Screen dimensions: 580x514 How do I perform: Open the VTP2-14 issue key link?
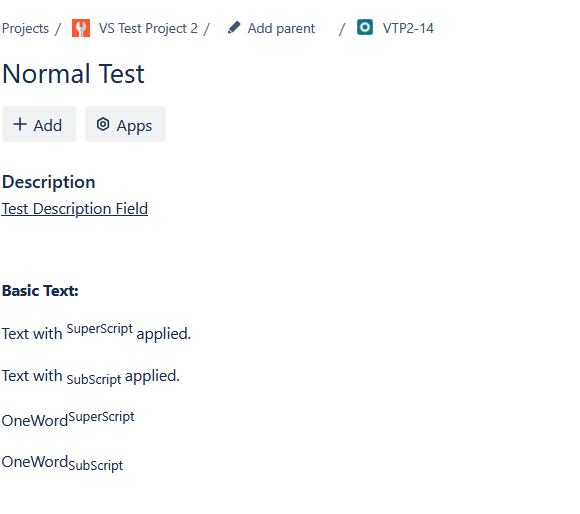(408, 28)
